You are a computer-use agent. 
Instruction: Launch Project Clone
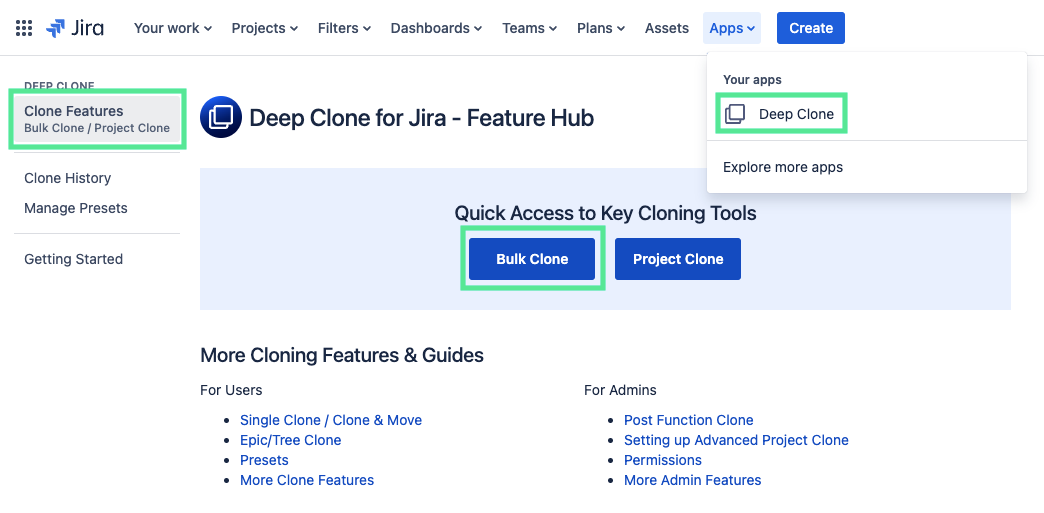(x=677, y=259)
